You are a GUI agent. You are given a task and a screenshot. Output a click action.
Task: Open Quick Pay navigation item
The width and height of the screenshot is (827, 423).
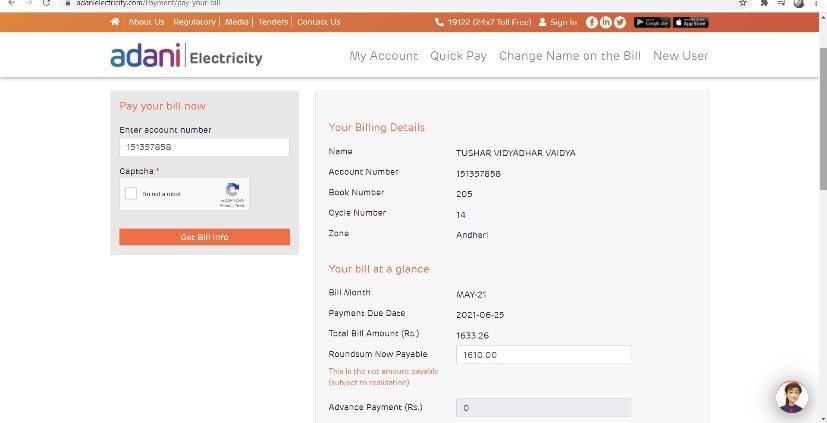click(x=458, y=56)
